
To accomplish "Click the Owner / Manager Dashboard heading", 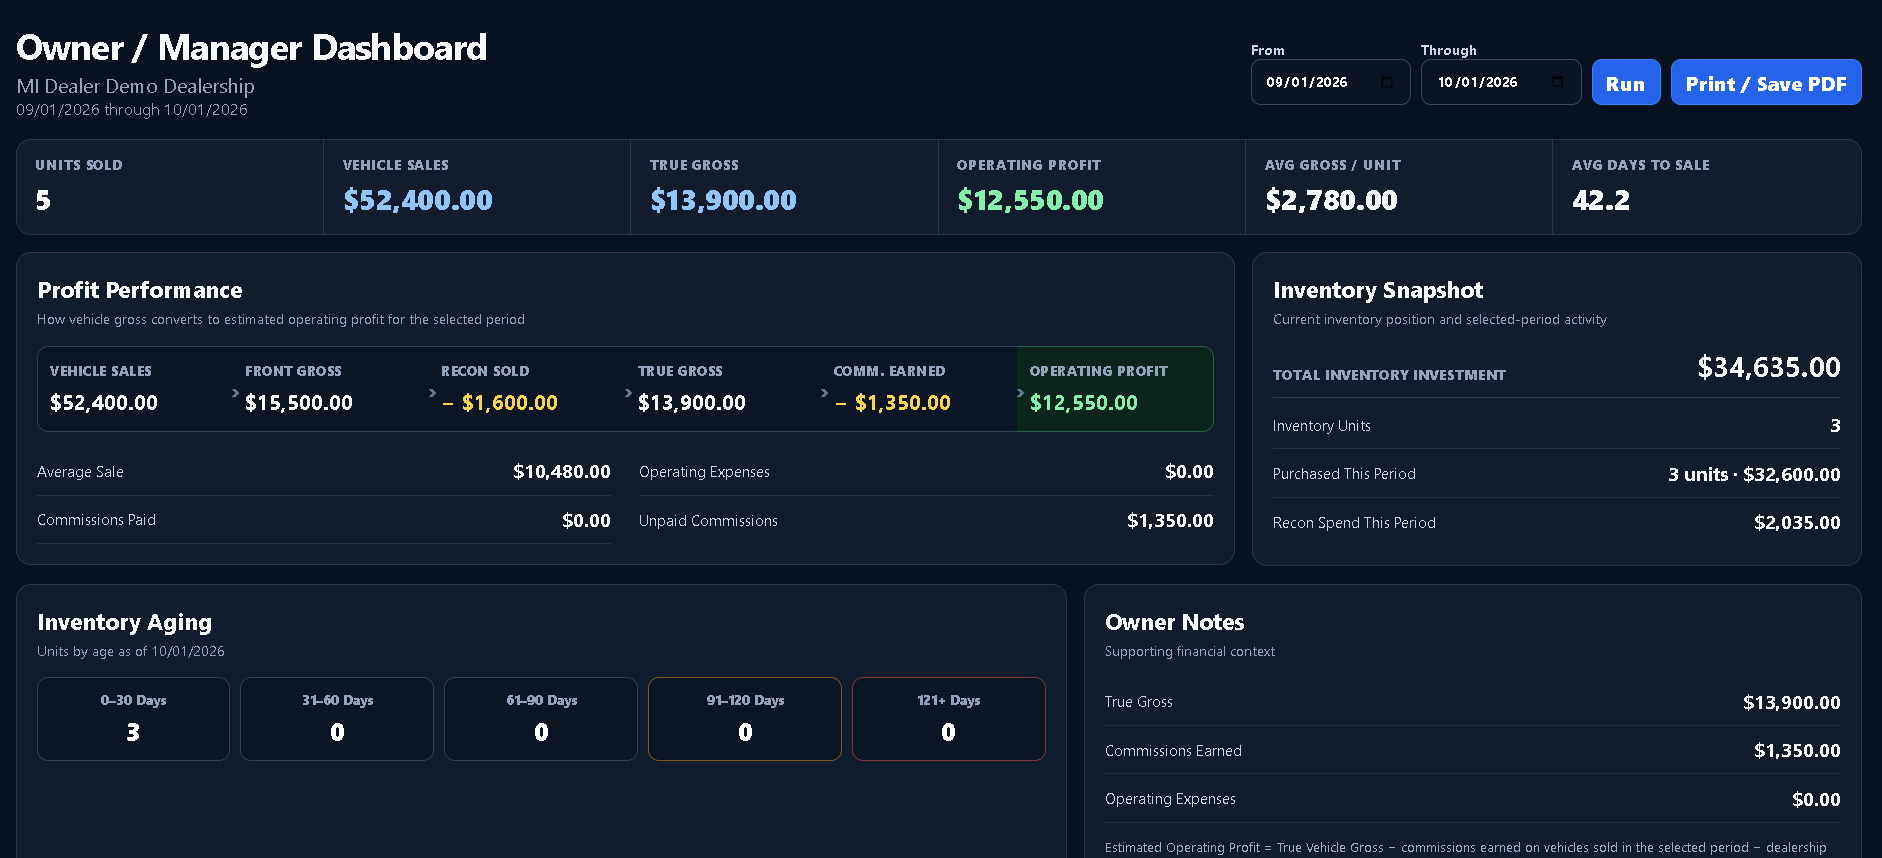I will point(252,48).
